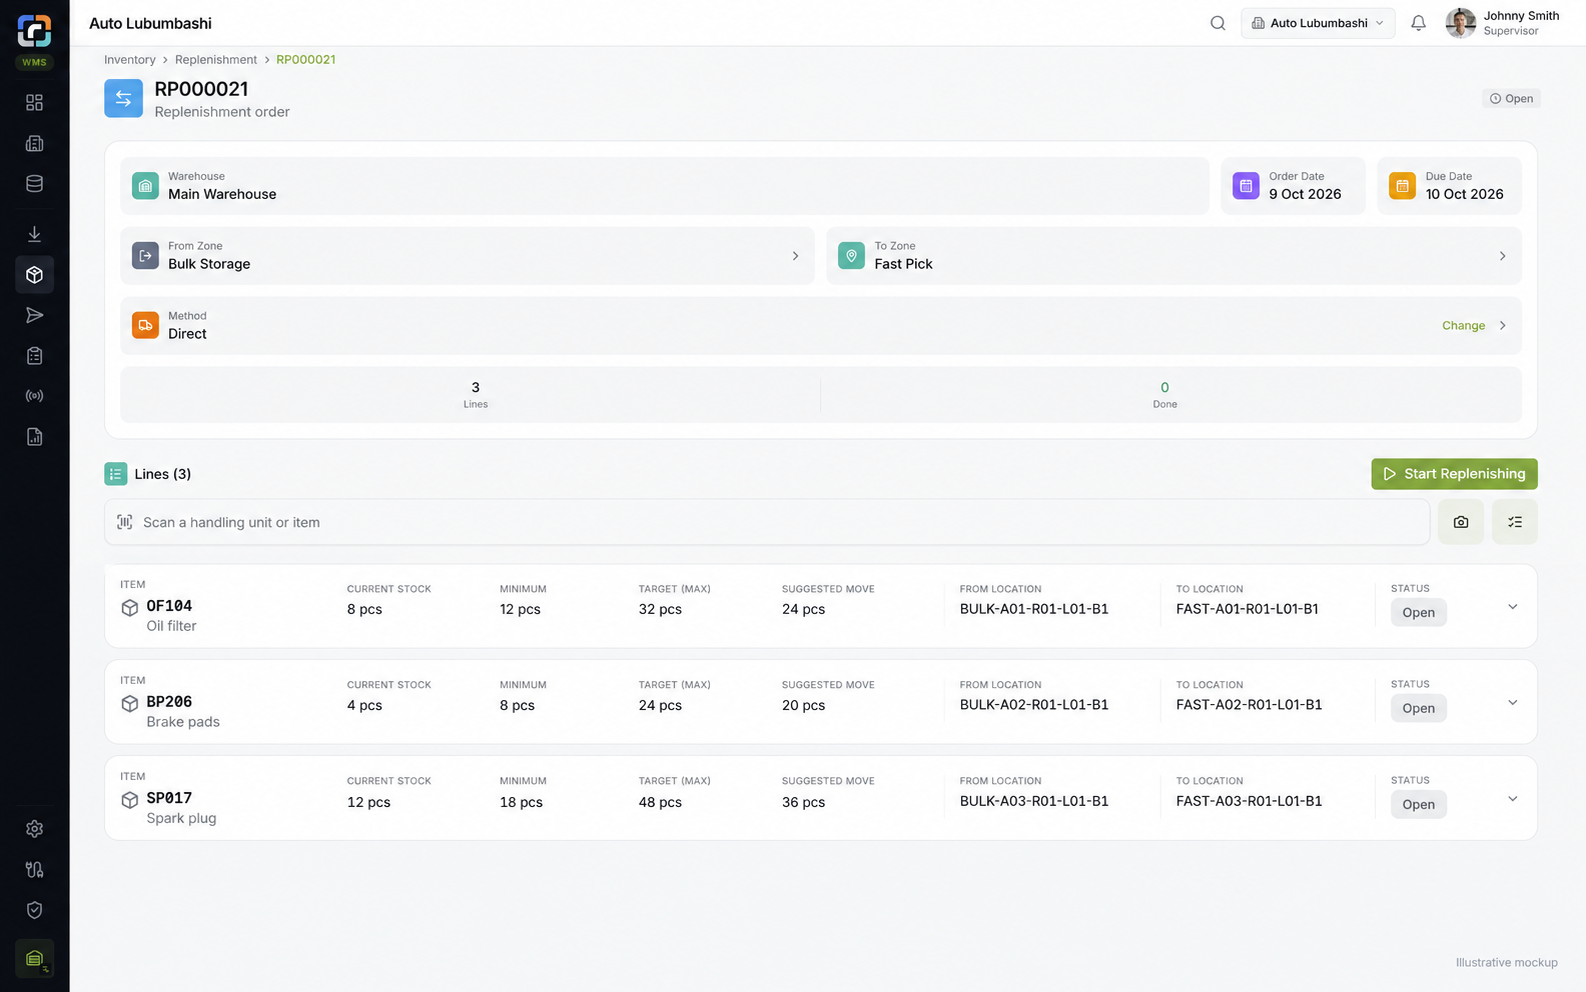Screen dimensions: 1586x992
Task: Open the camera scan button
Action: 1461,522
